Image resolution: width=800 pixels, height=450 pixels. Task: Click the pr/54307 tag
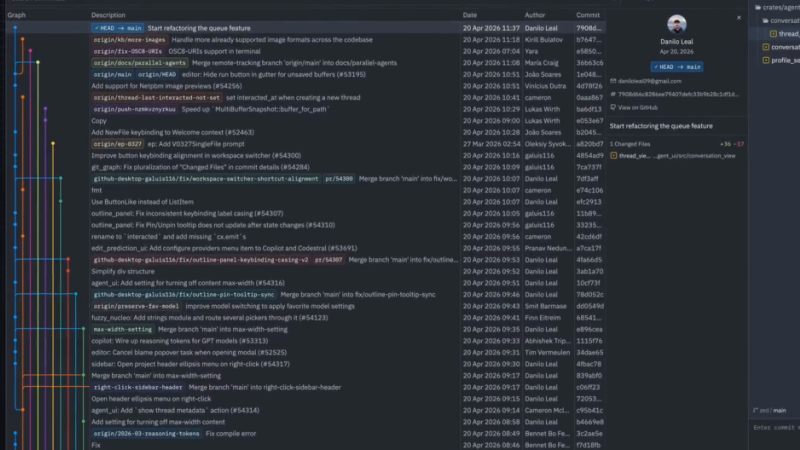click(x=329, y=260)
